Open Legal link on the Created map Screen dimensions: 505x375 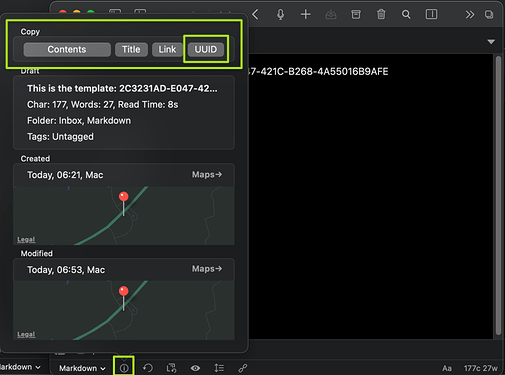[x=26, y=239]
